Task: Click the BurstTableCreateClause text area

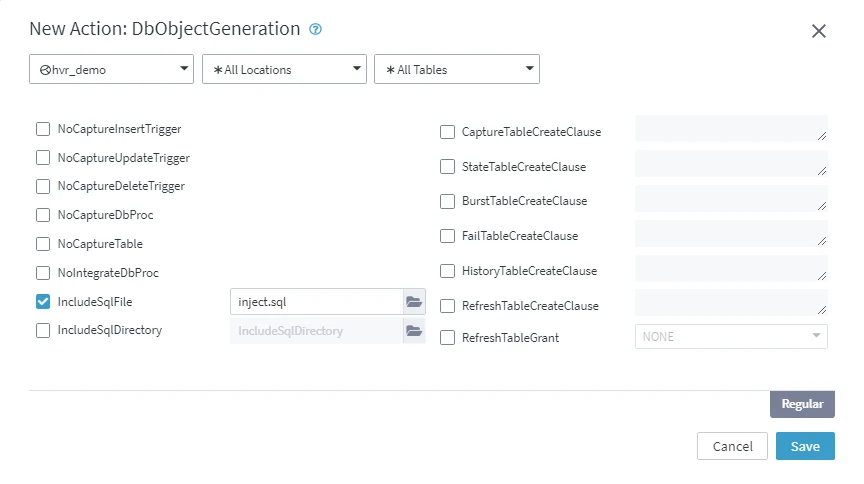Action: pos(731,198)
